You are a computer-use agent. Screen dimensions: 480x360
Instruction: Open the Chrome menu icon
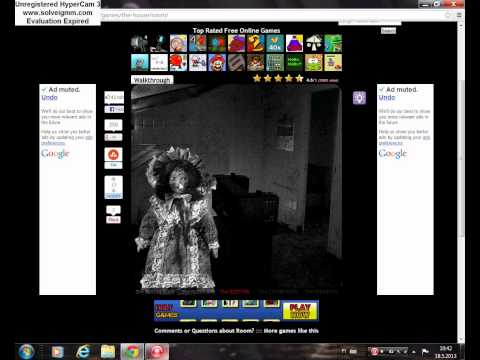tap(459, 15)
